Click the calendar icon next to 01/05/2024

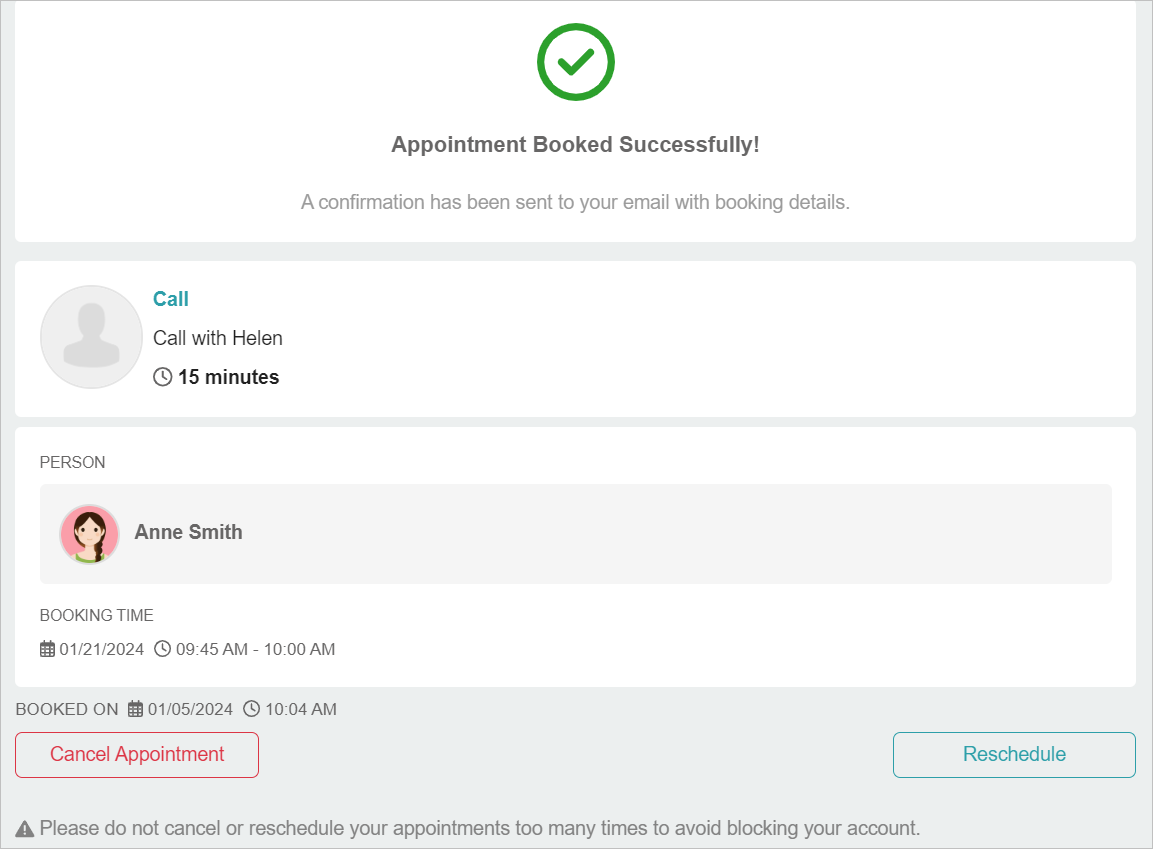135,709
